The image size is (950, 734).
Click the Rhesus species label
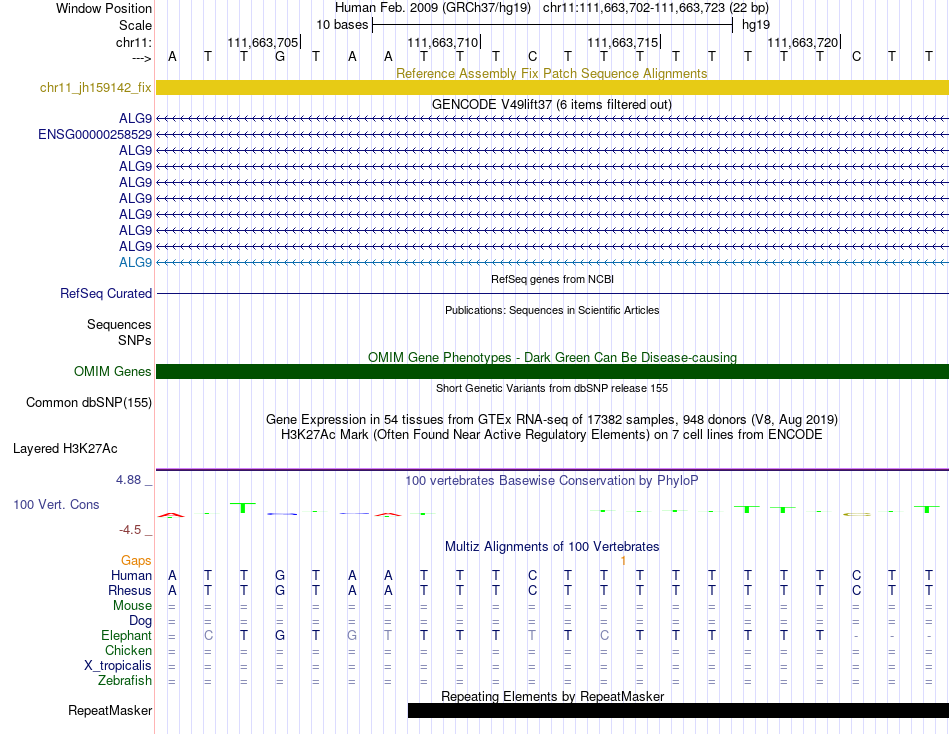point(130,590)
